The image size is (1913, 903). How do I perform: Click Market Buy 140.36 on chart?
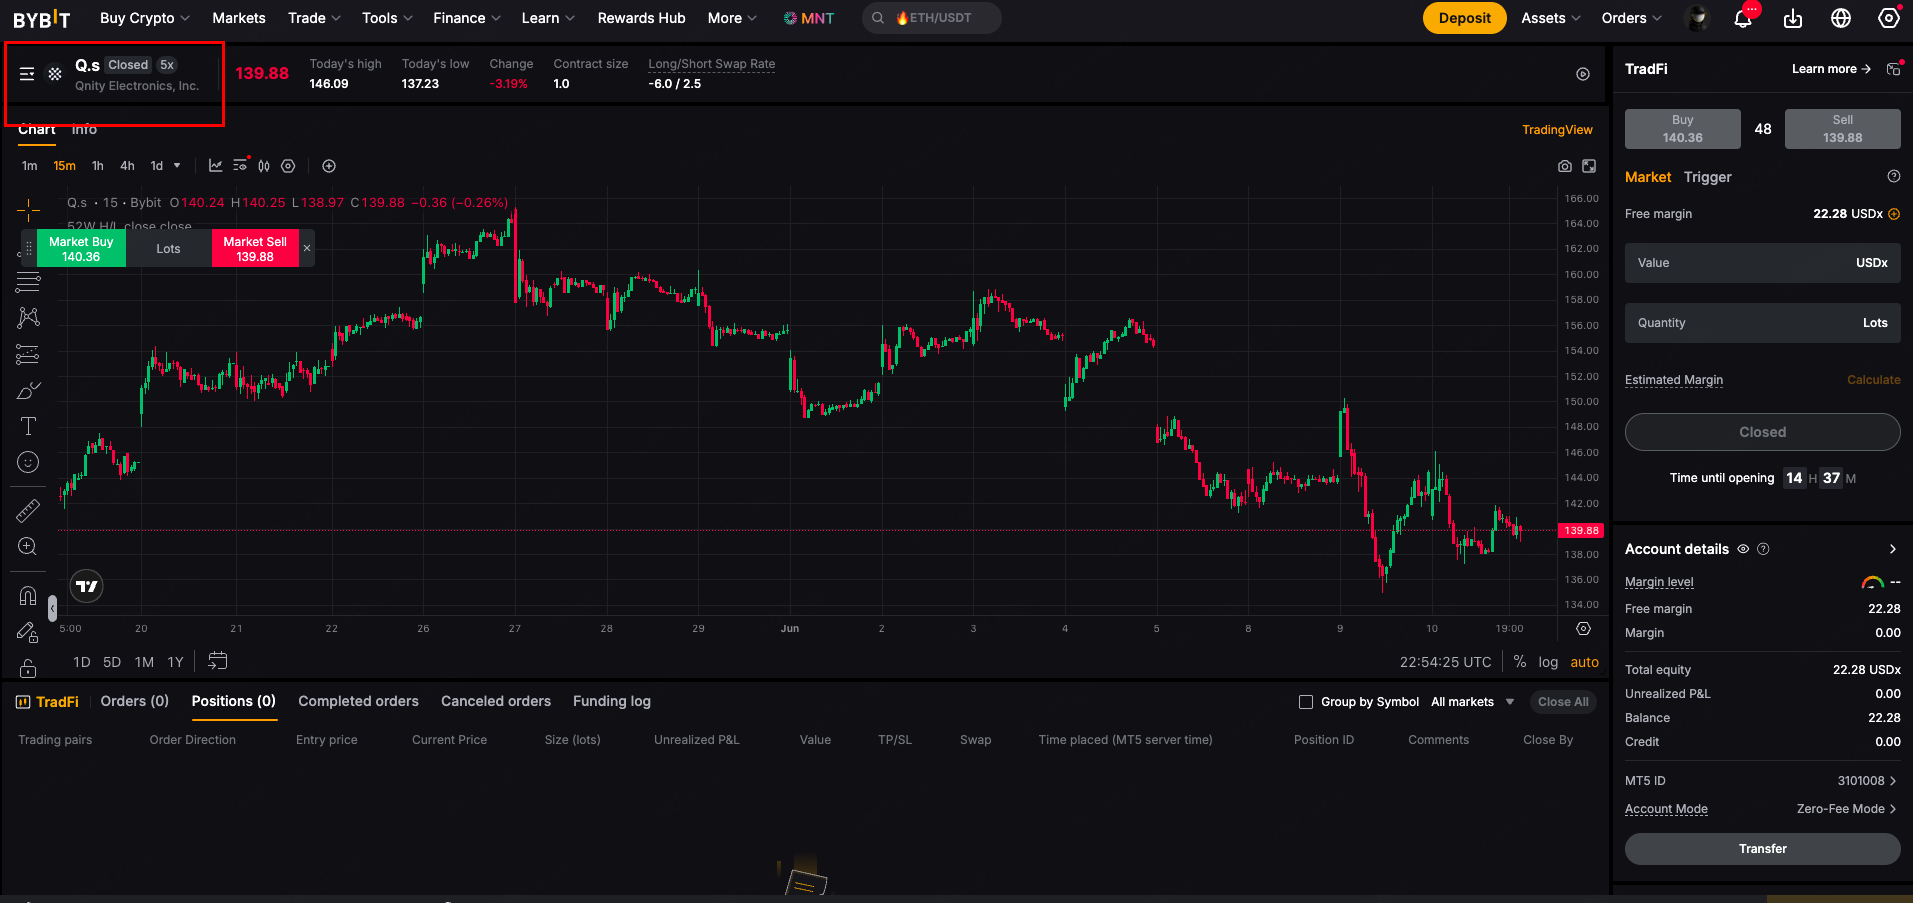(x=81, y=249)
